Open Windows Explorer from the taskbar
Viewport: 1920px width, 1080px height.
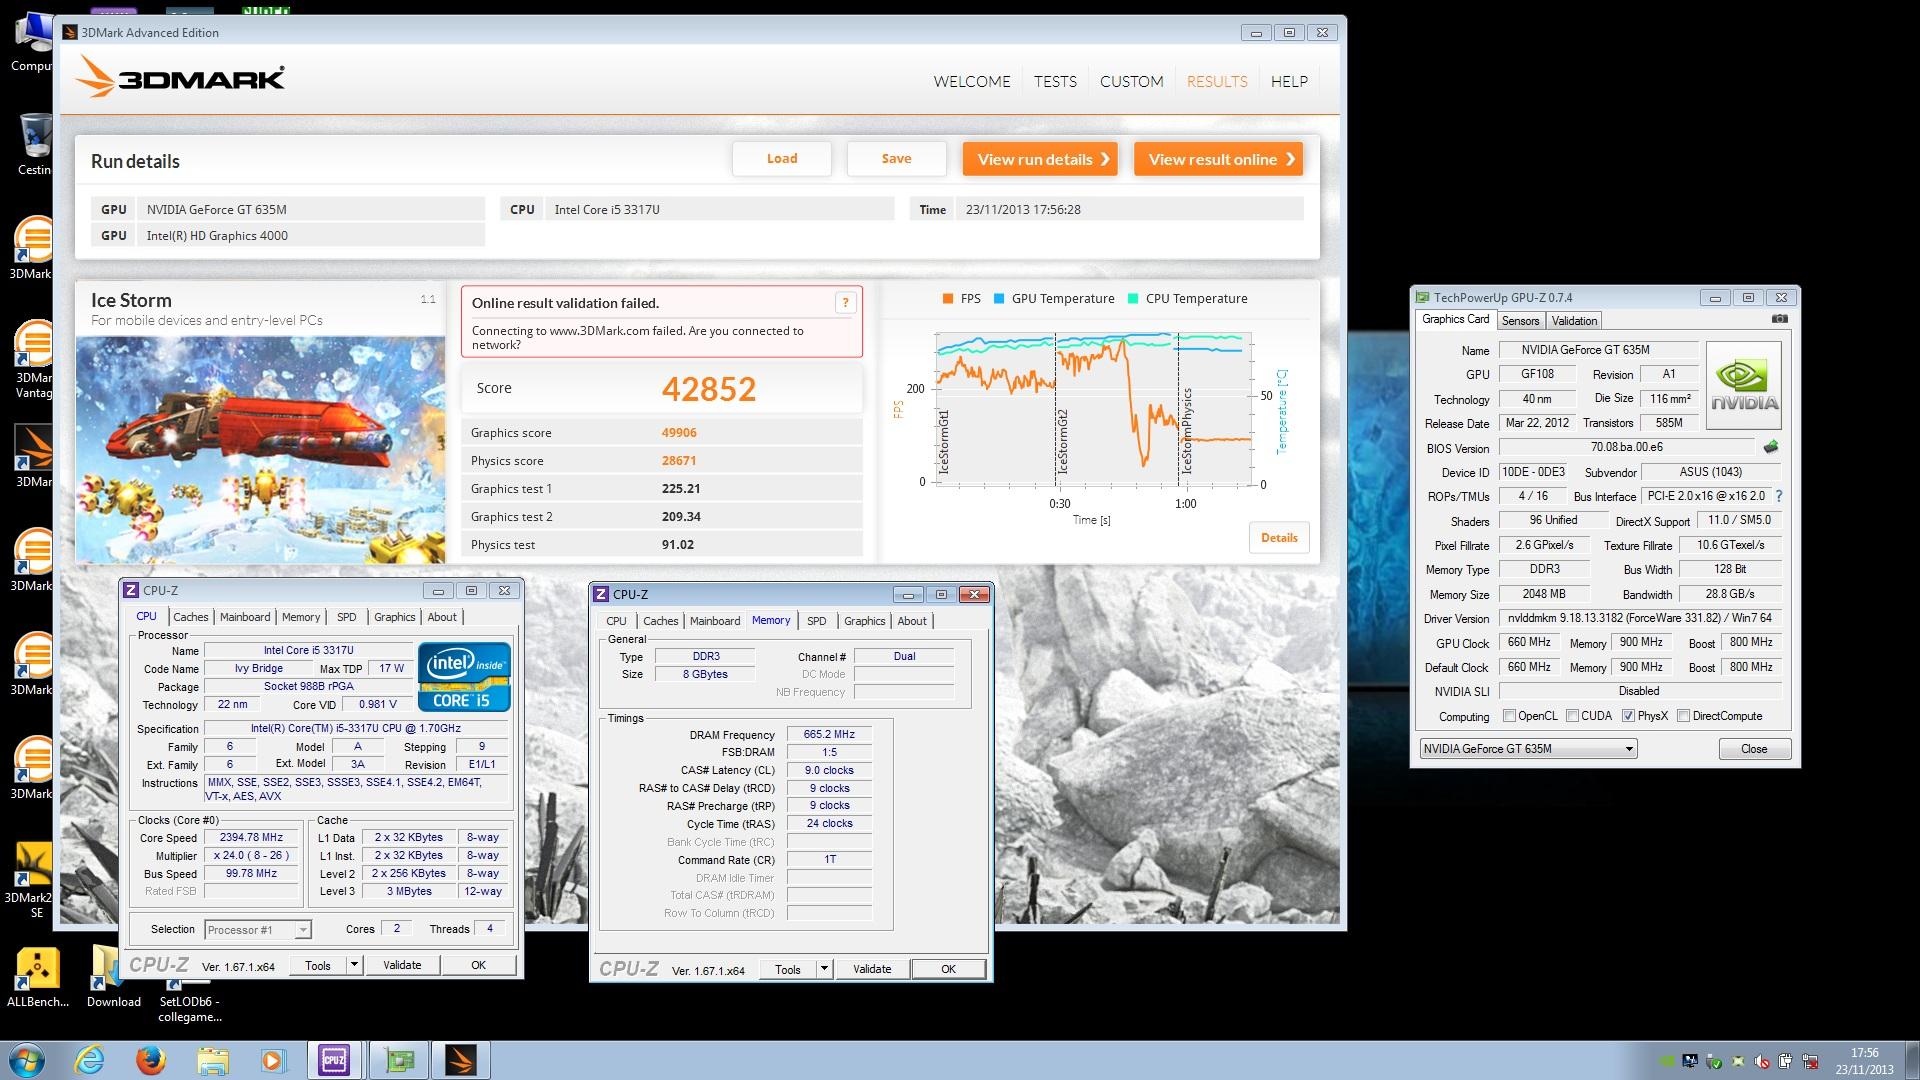tap(213, 1060)
